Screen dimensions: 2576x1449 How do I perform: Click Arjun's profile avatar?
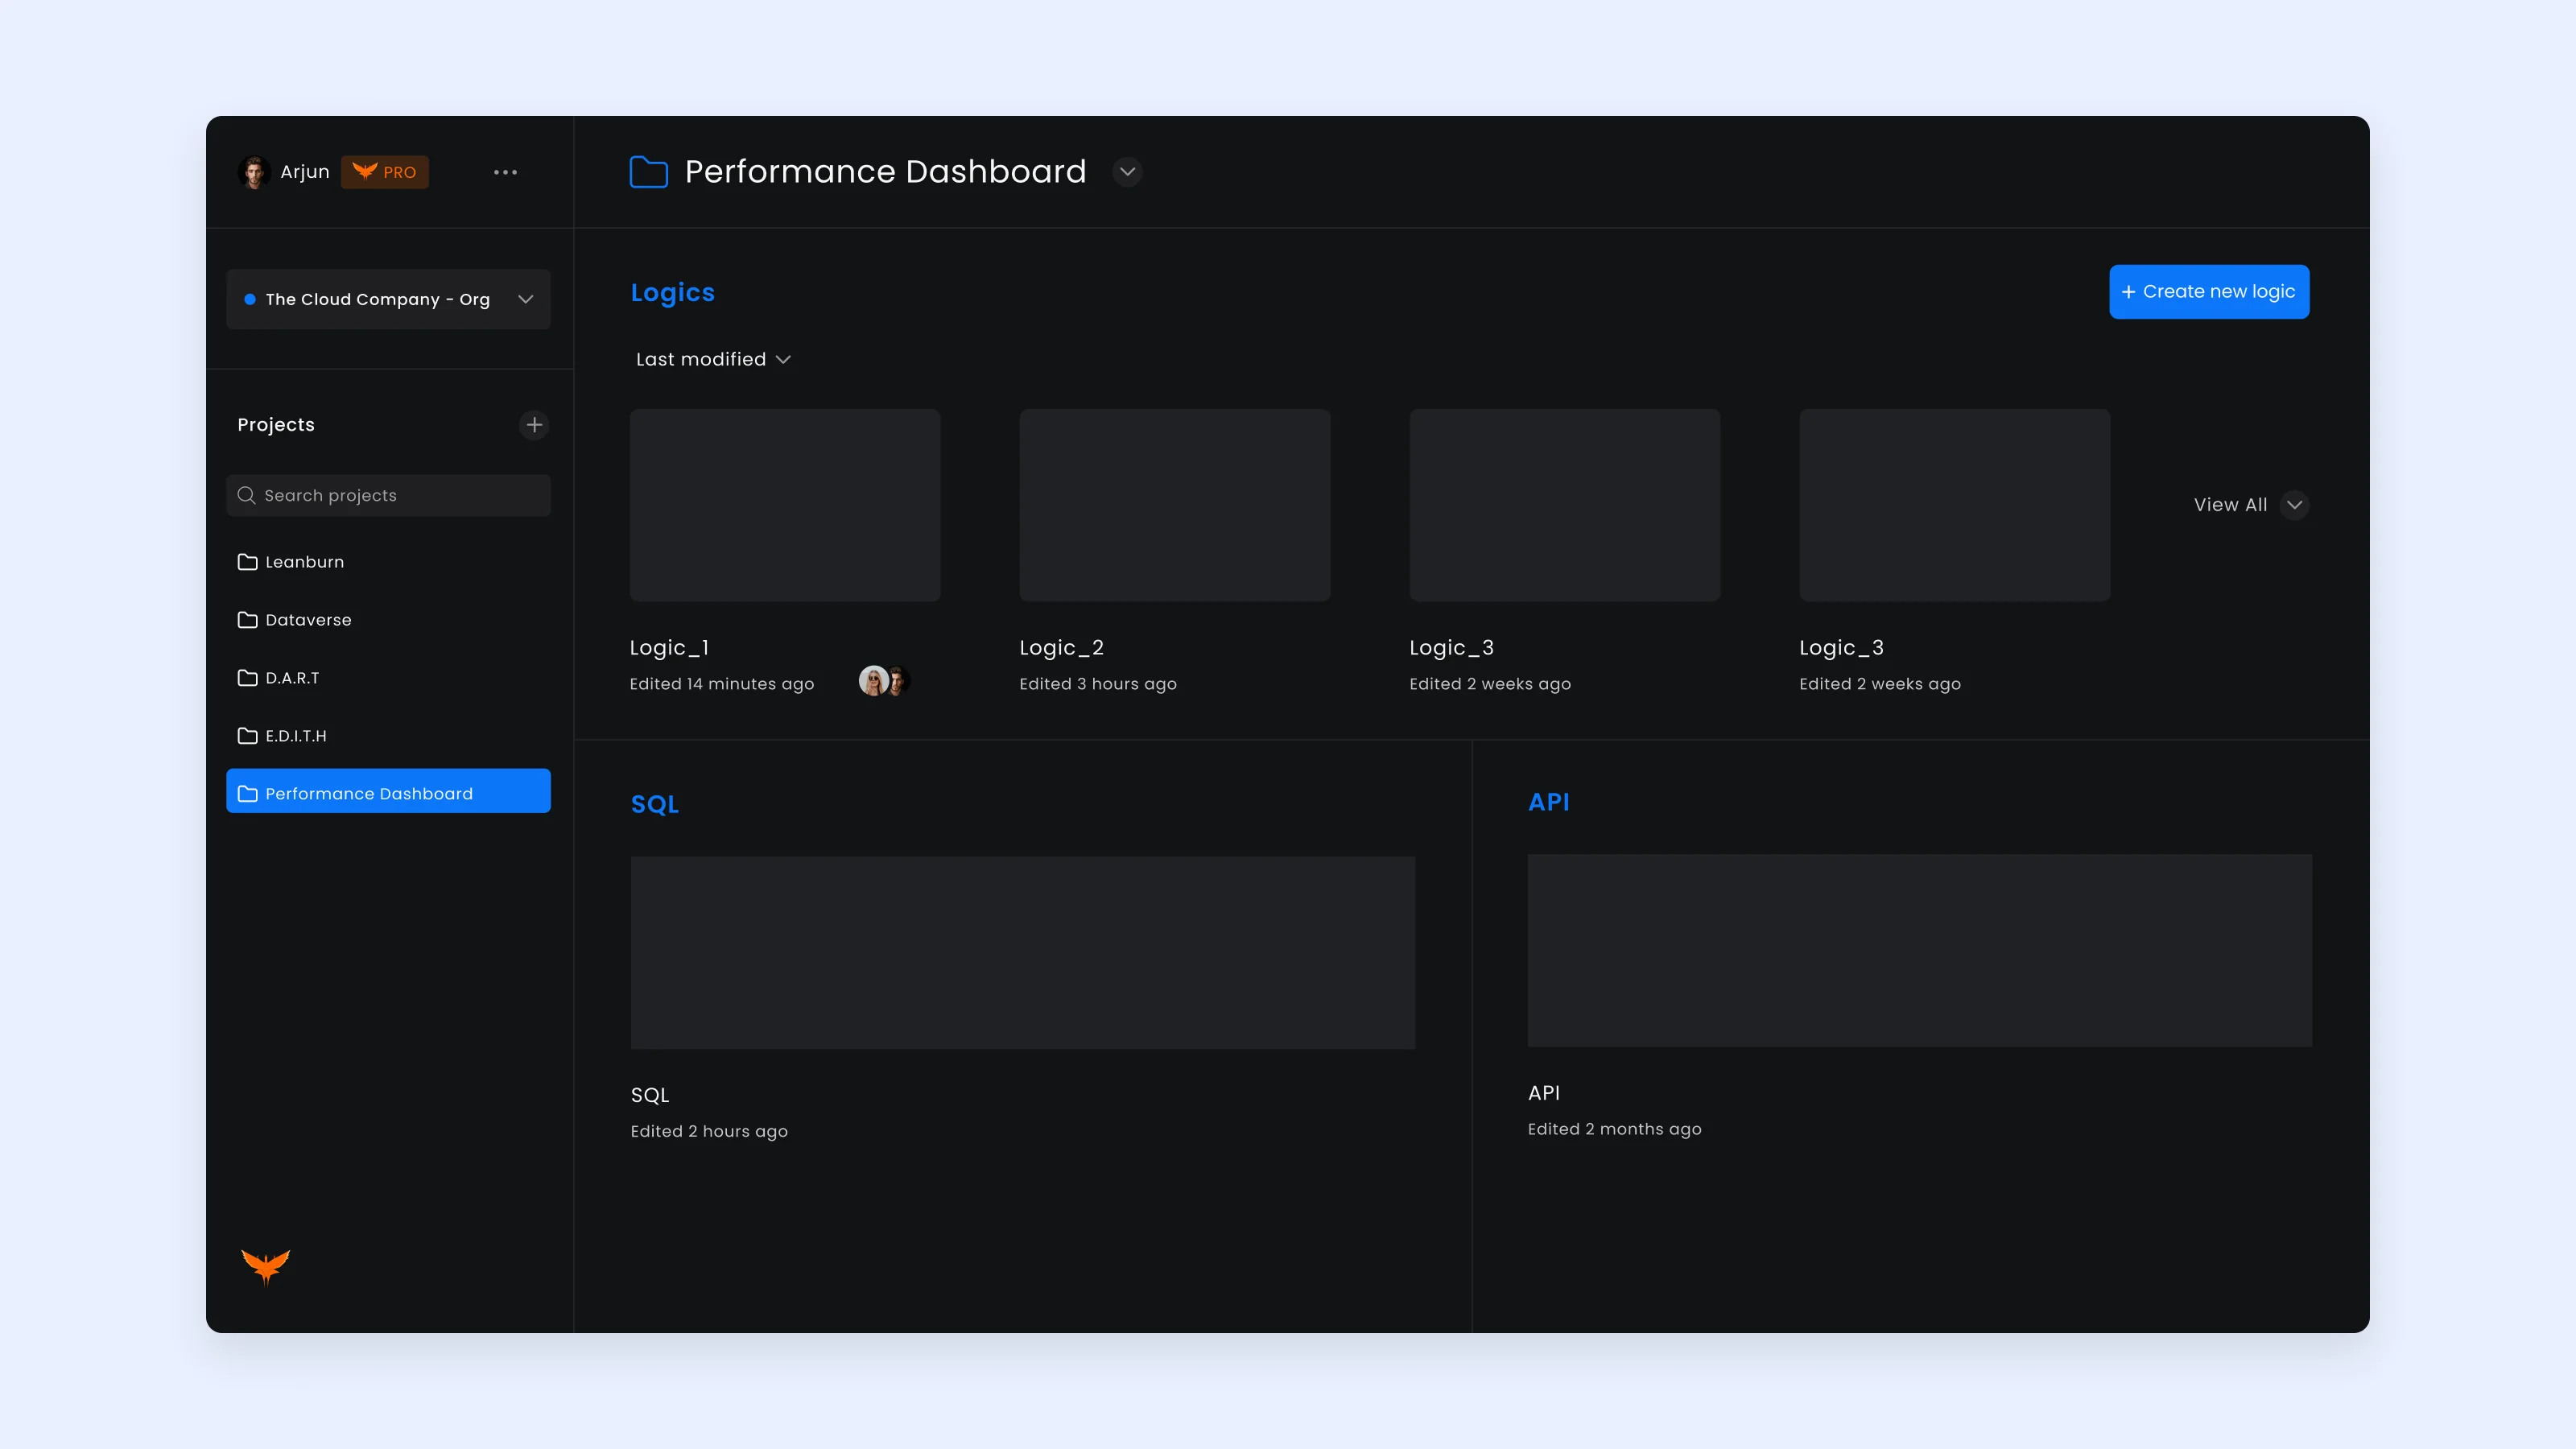coord(254,172)
